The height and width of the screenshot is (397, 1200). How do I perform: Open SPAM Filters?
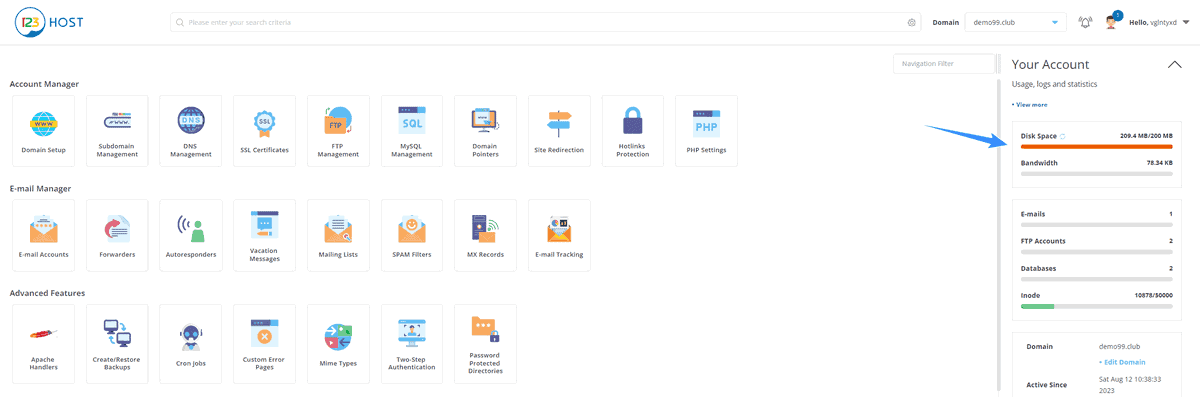412,235
